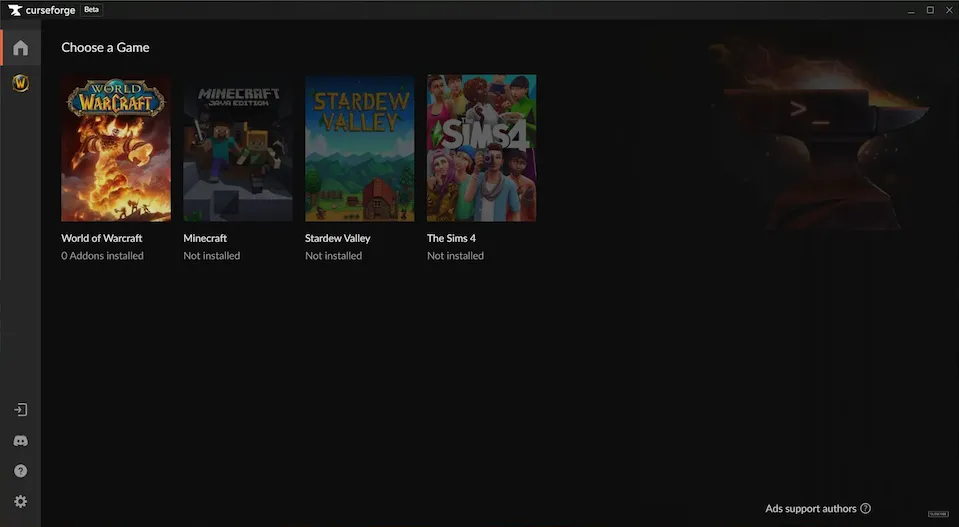Choose the Stardew Valley cover art
959x527 pixels.
(359, 148)
